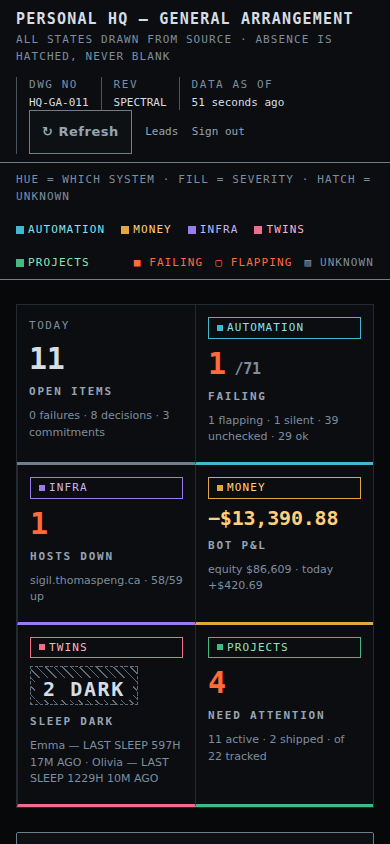Click the purple Infra legend swatch

click(x=192, y=230)
